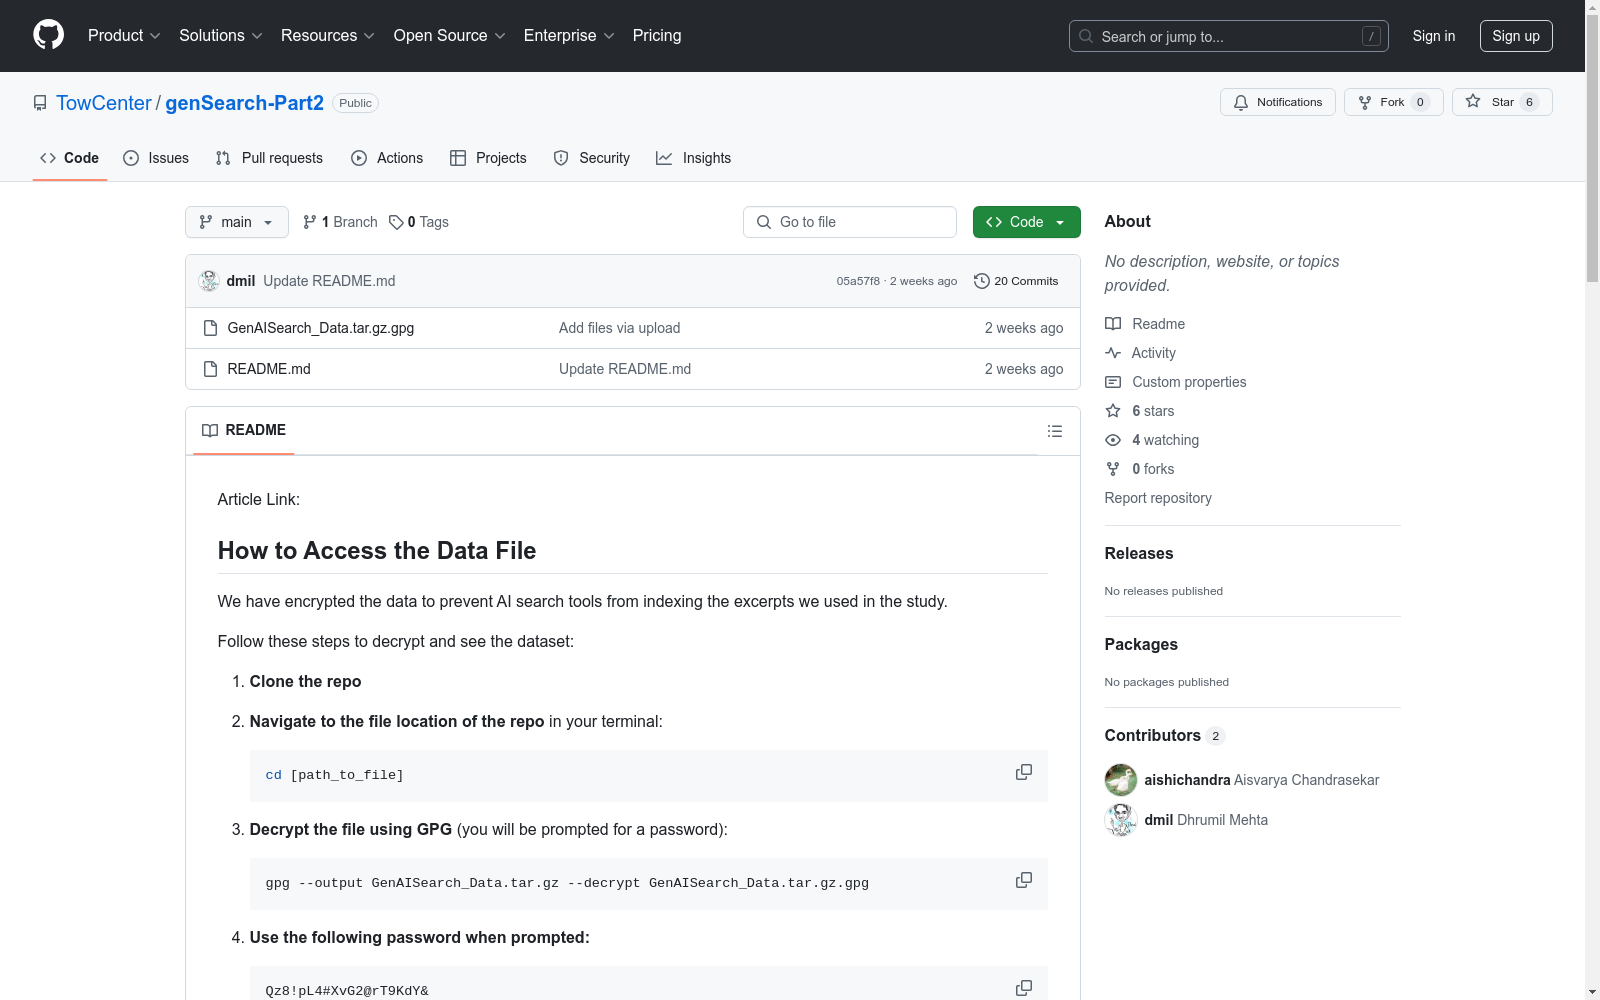Screen dimensions: 1600x1000
Task: Open the GitHub homepage logo
Action: click(x=48, y=35)
